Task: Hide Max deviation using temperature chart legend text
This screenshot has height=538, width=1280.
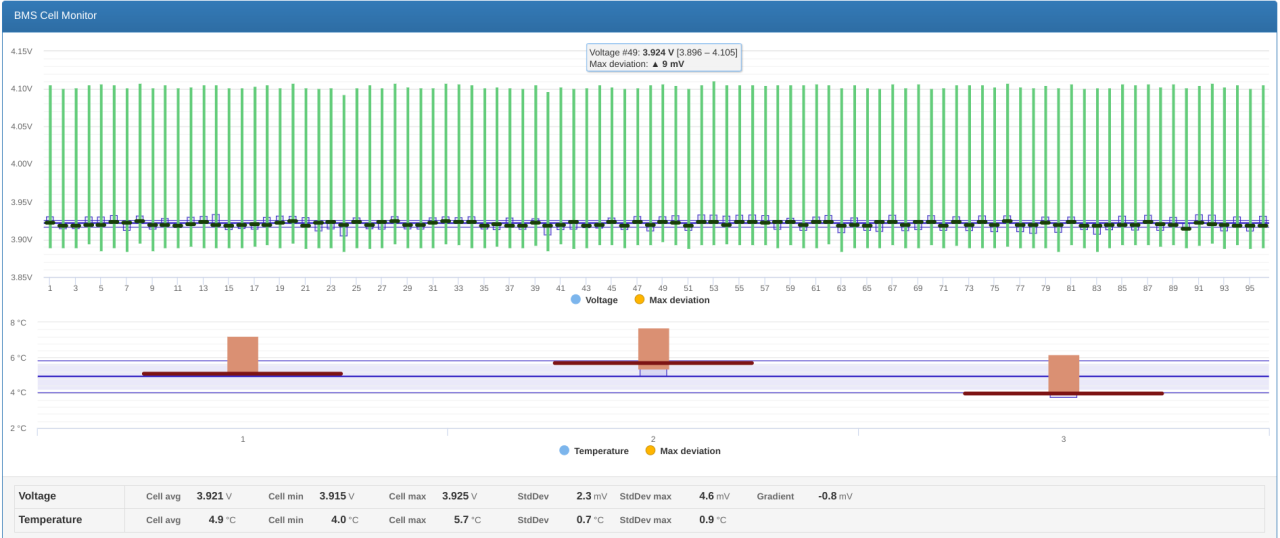Action: (690, 451)
